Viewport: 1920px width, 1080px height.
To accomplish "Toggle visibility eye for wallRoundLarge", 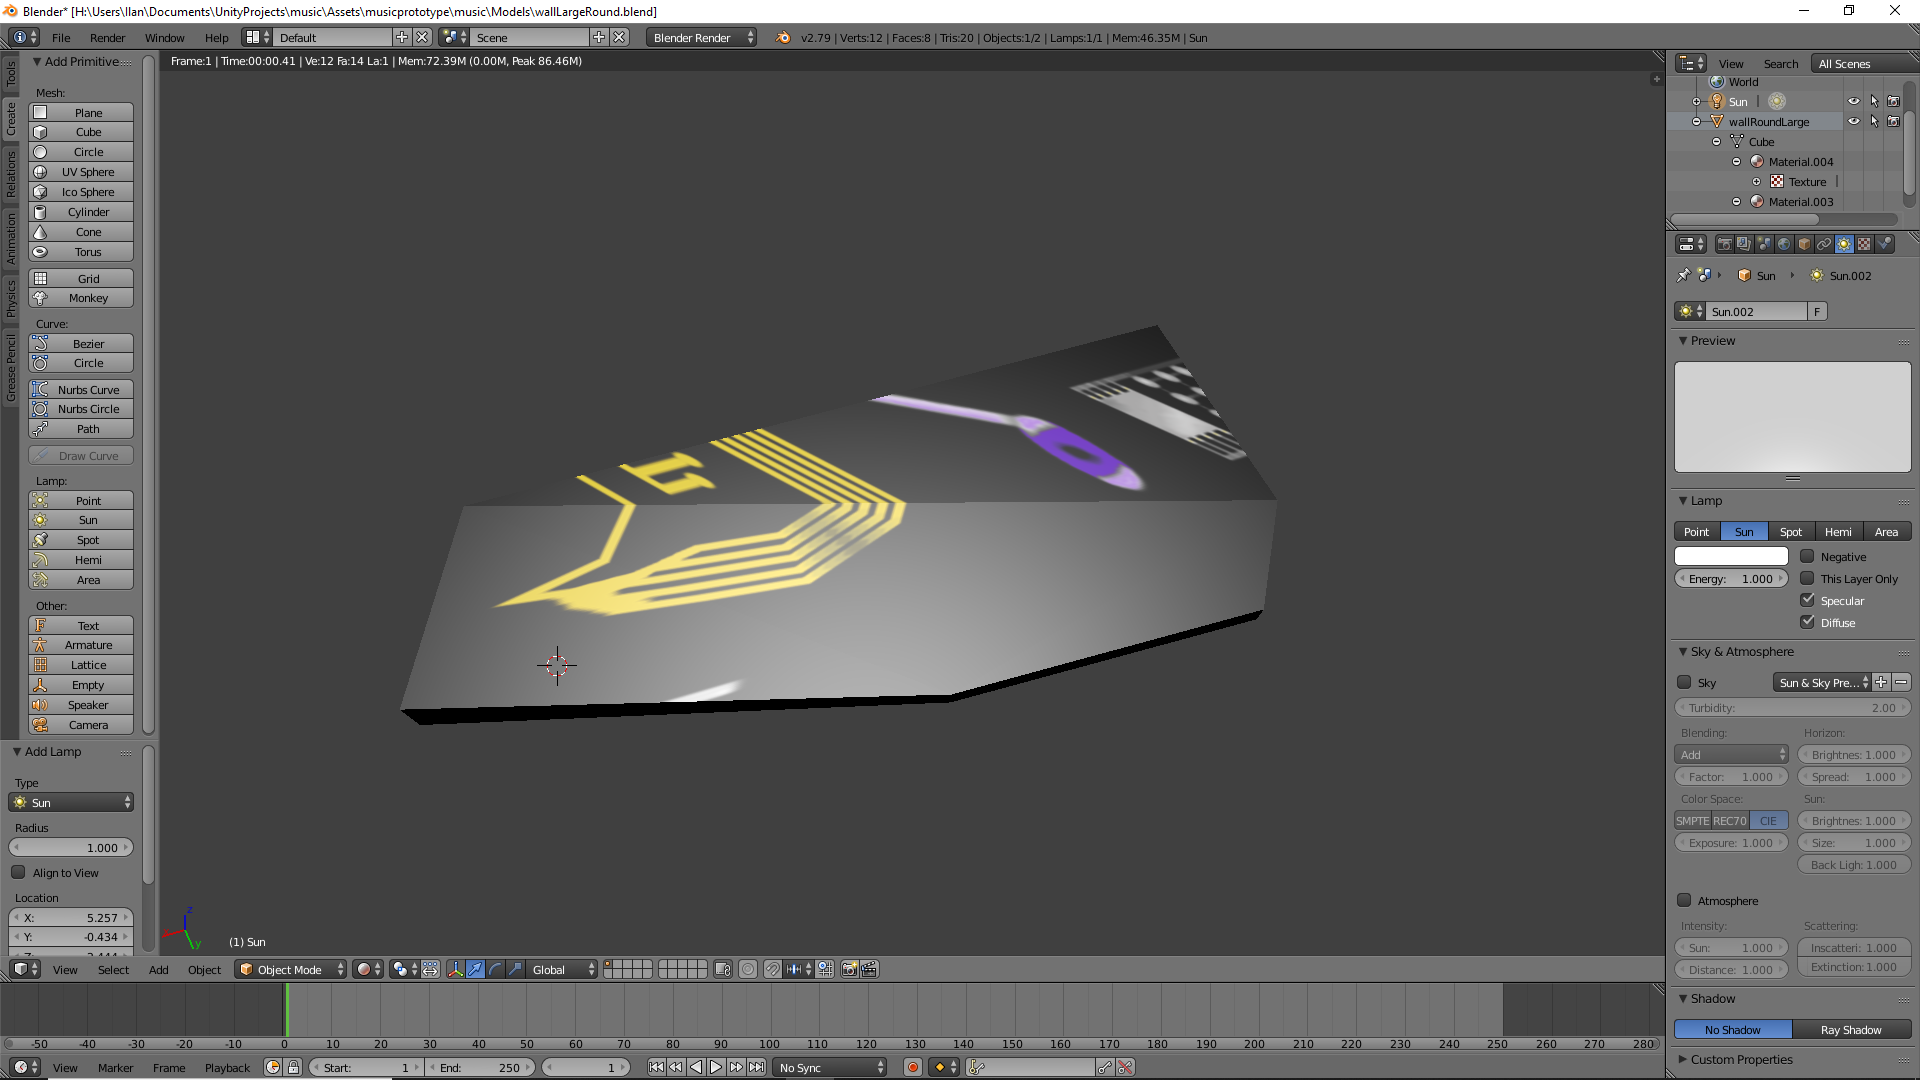I will tap(1853, 121).
